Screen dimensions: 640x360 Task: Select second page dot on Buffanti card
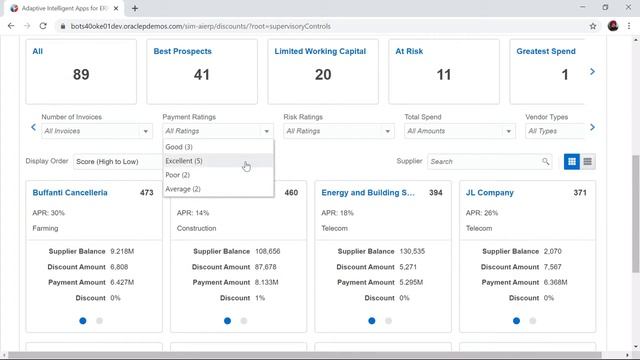click(99, 321)
